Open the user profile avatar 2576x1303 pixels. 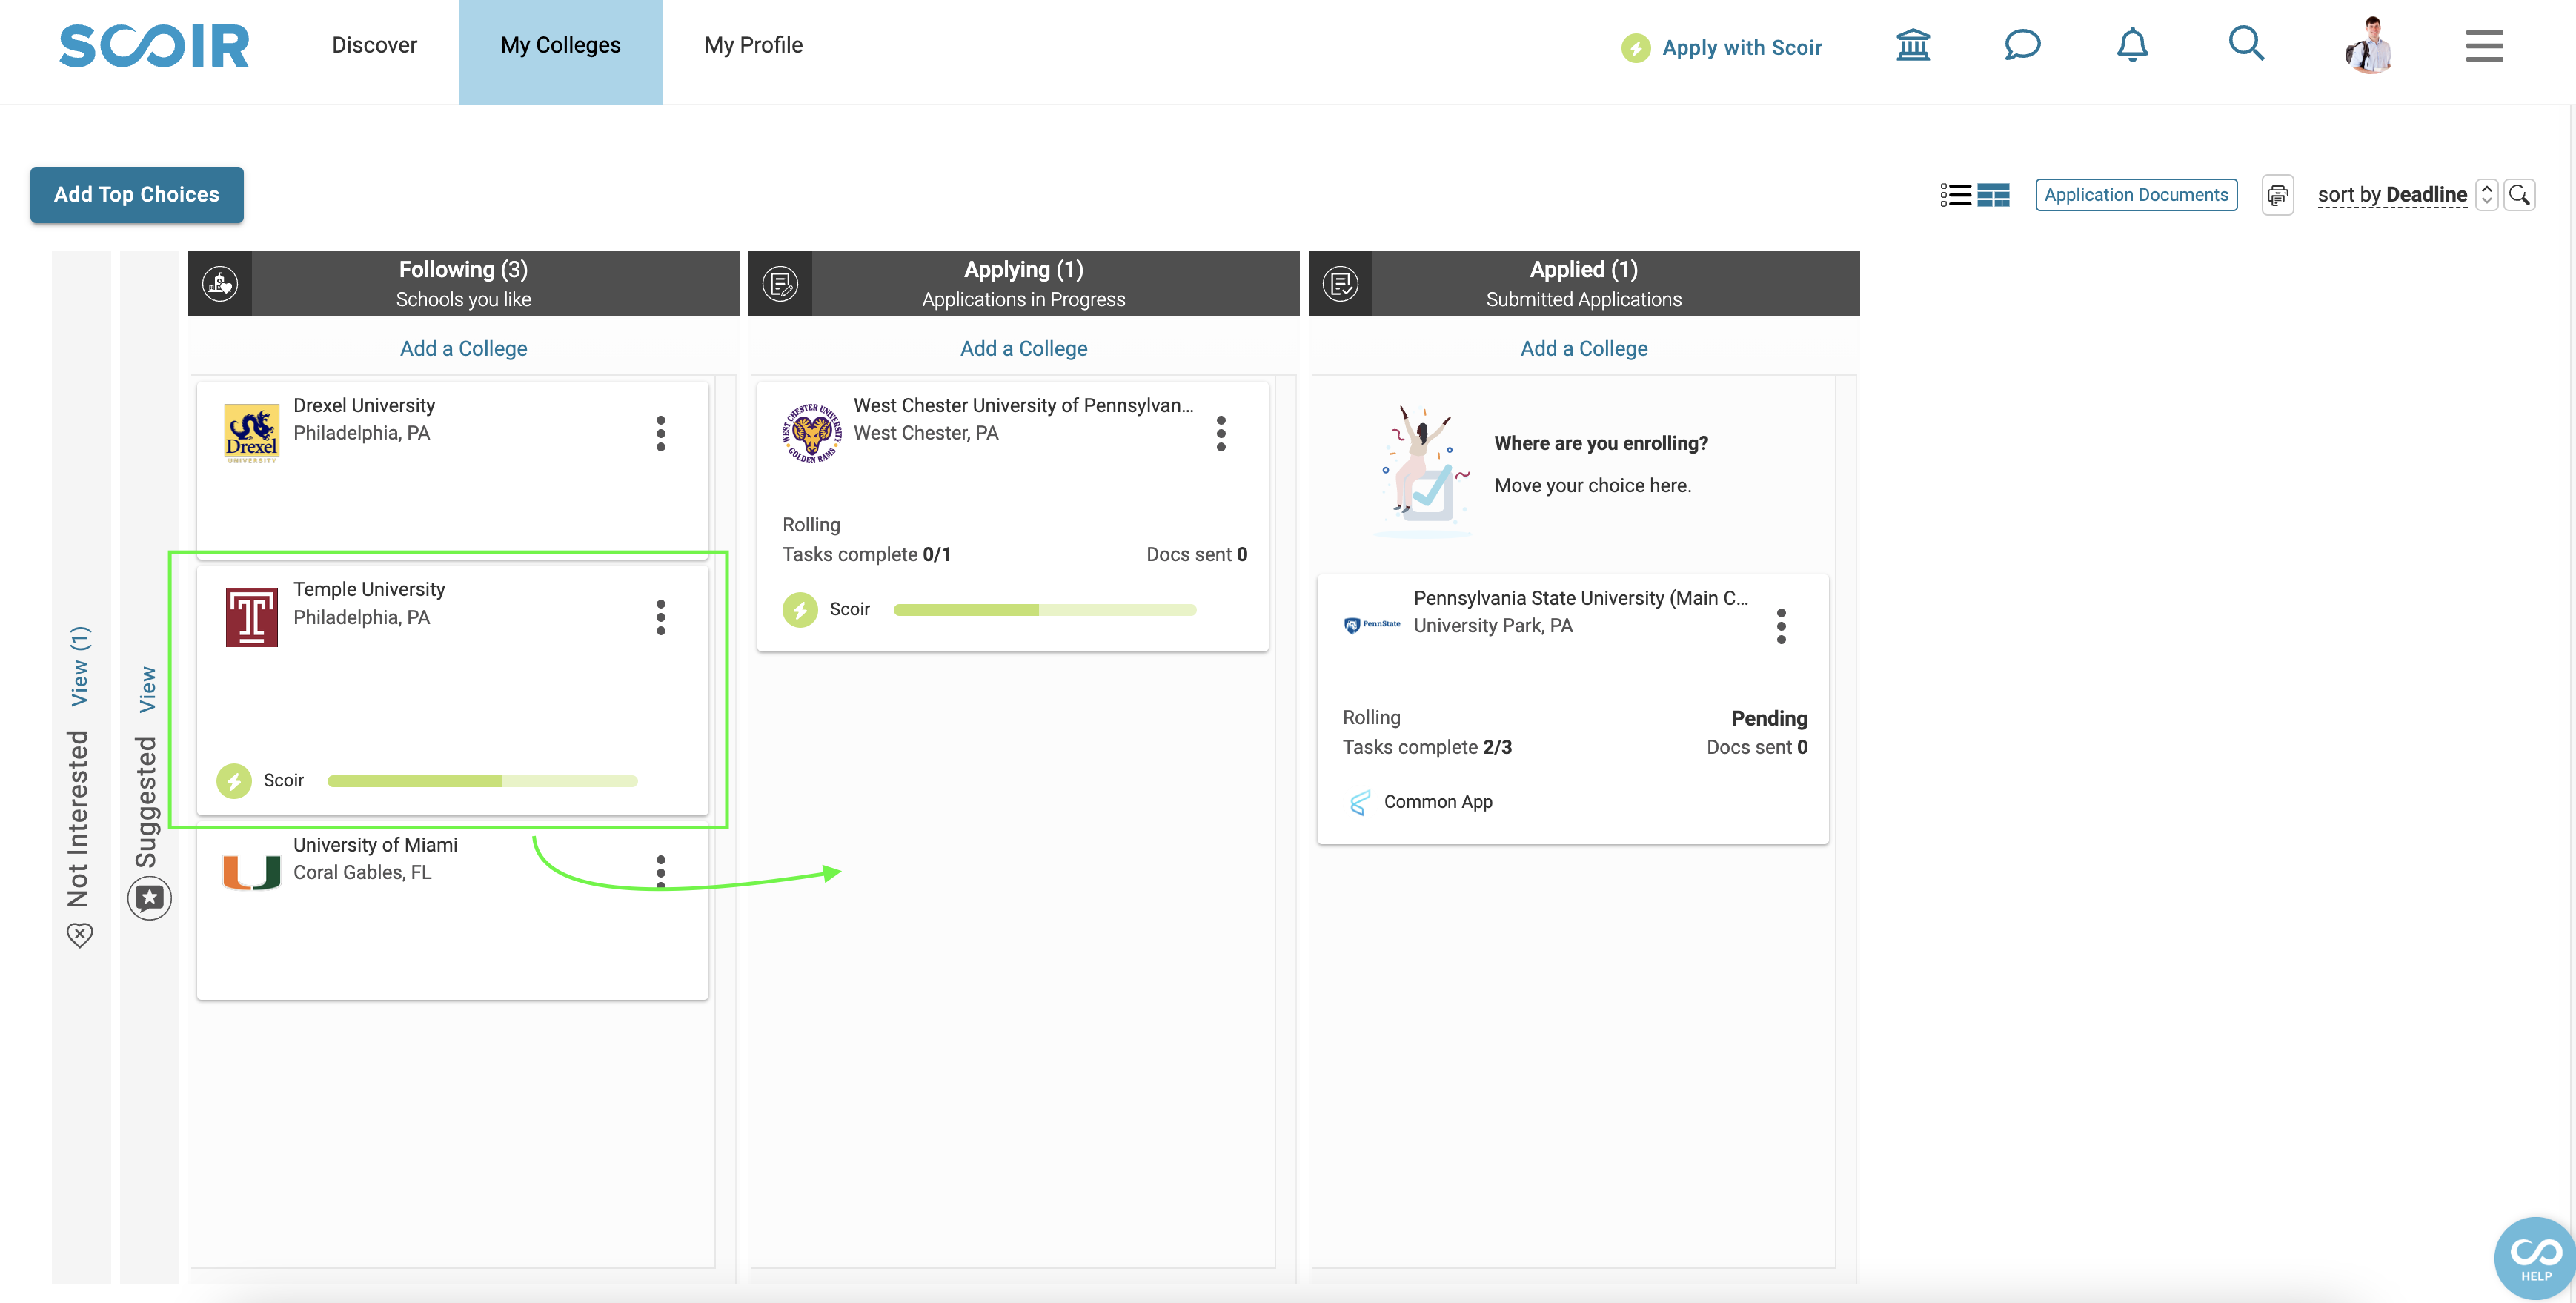[2369, 46]
